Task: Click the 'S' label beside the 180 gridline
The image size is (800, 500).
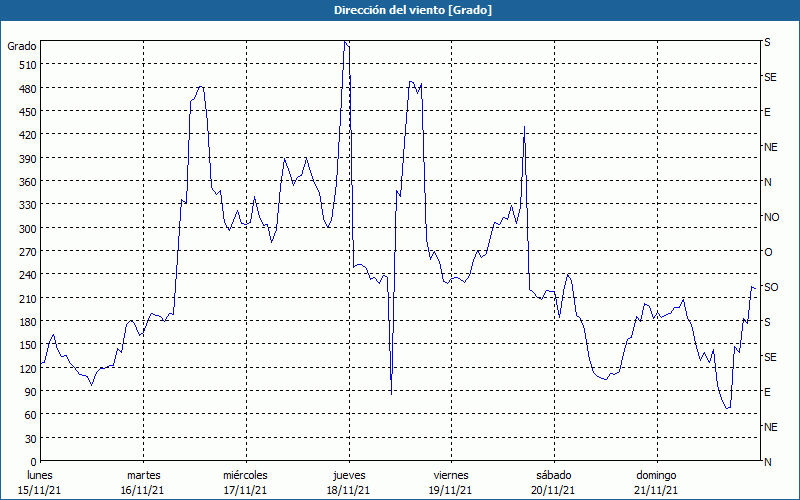Action: 767,322
